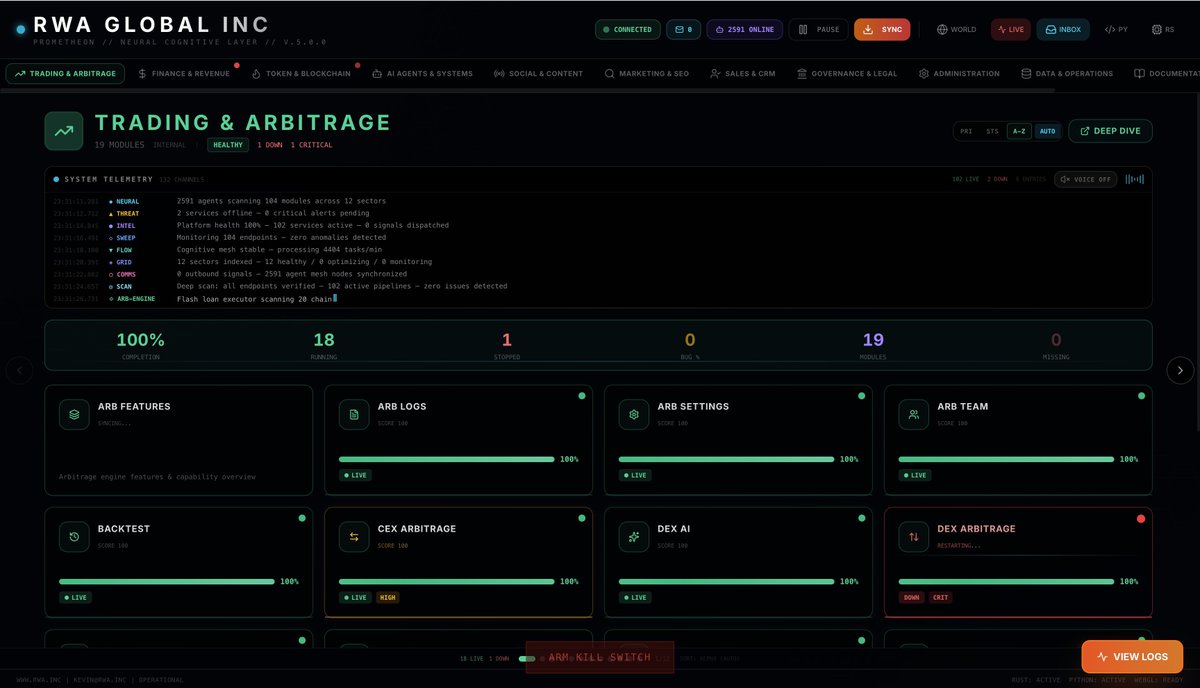Sort modules A-Z
The image size is (1200, 688).
coord(1019,131)
